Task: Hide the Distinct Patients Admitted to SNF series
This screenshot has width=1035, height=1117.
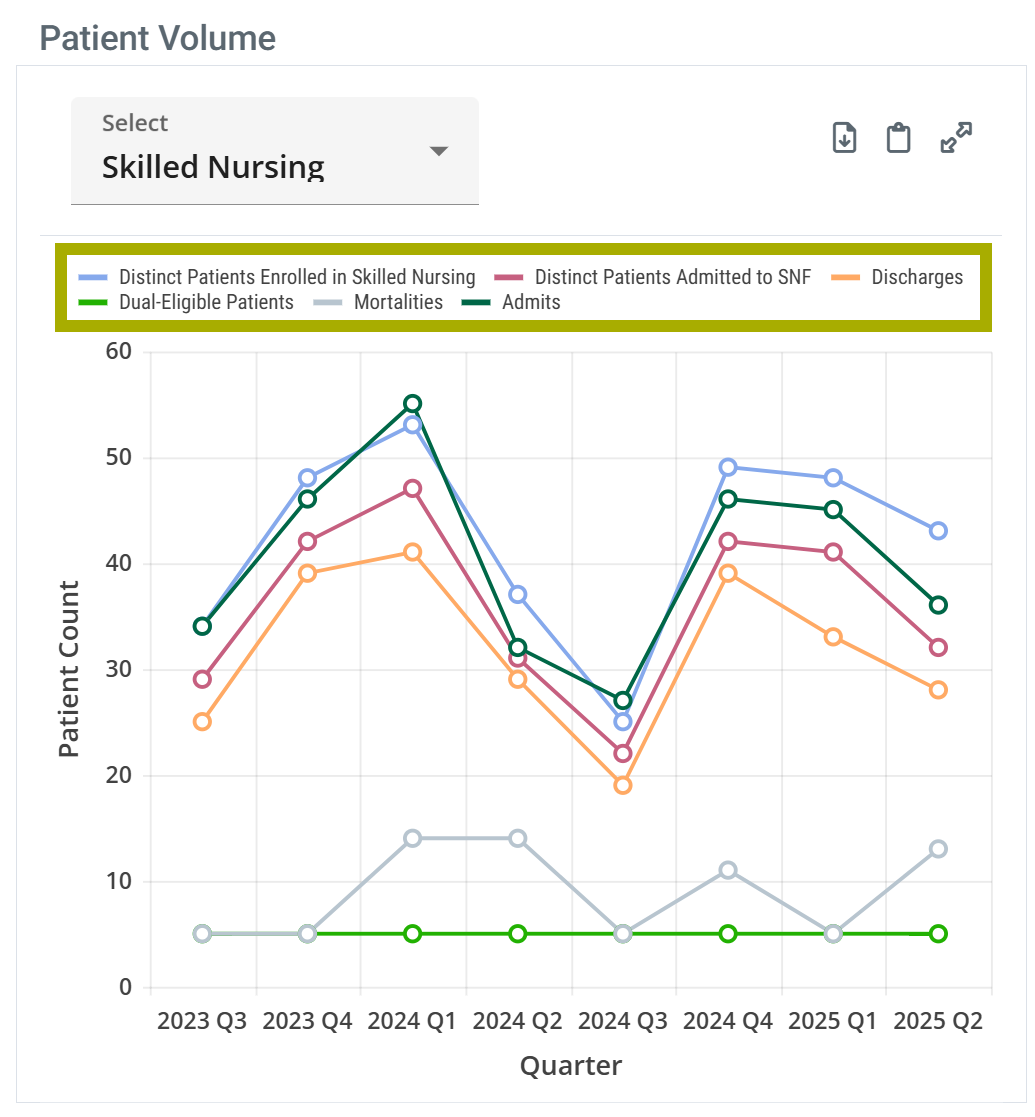Action: pos(674,277)
